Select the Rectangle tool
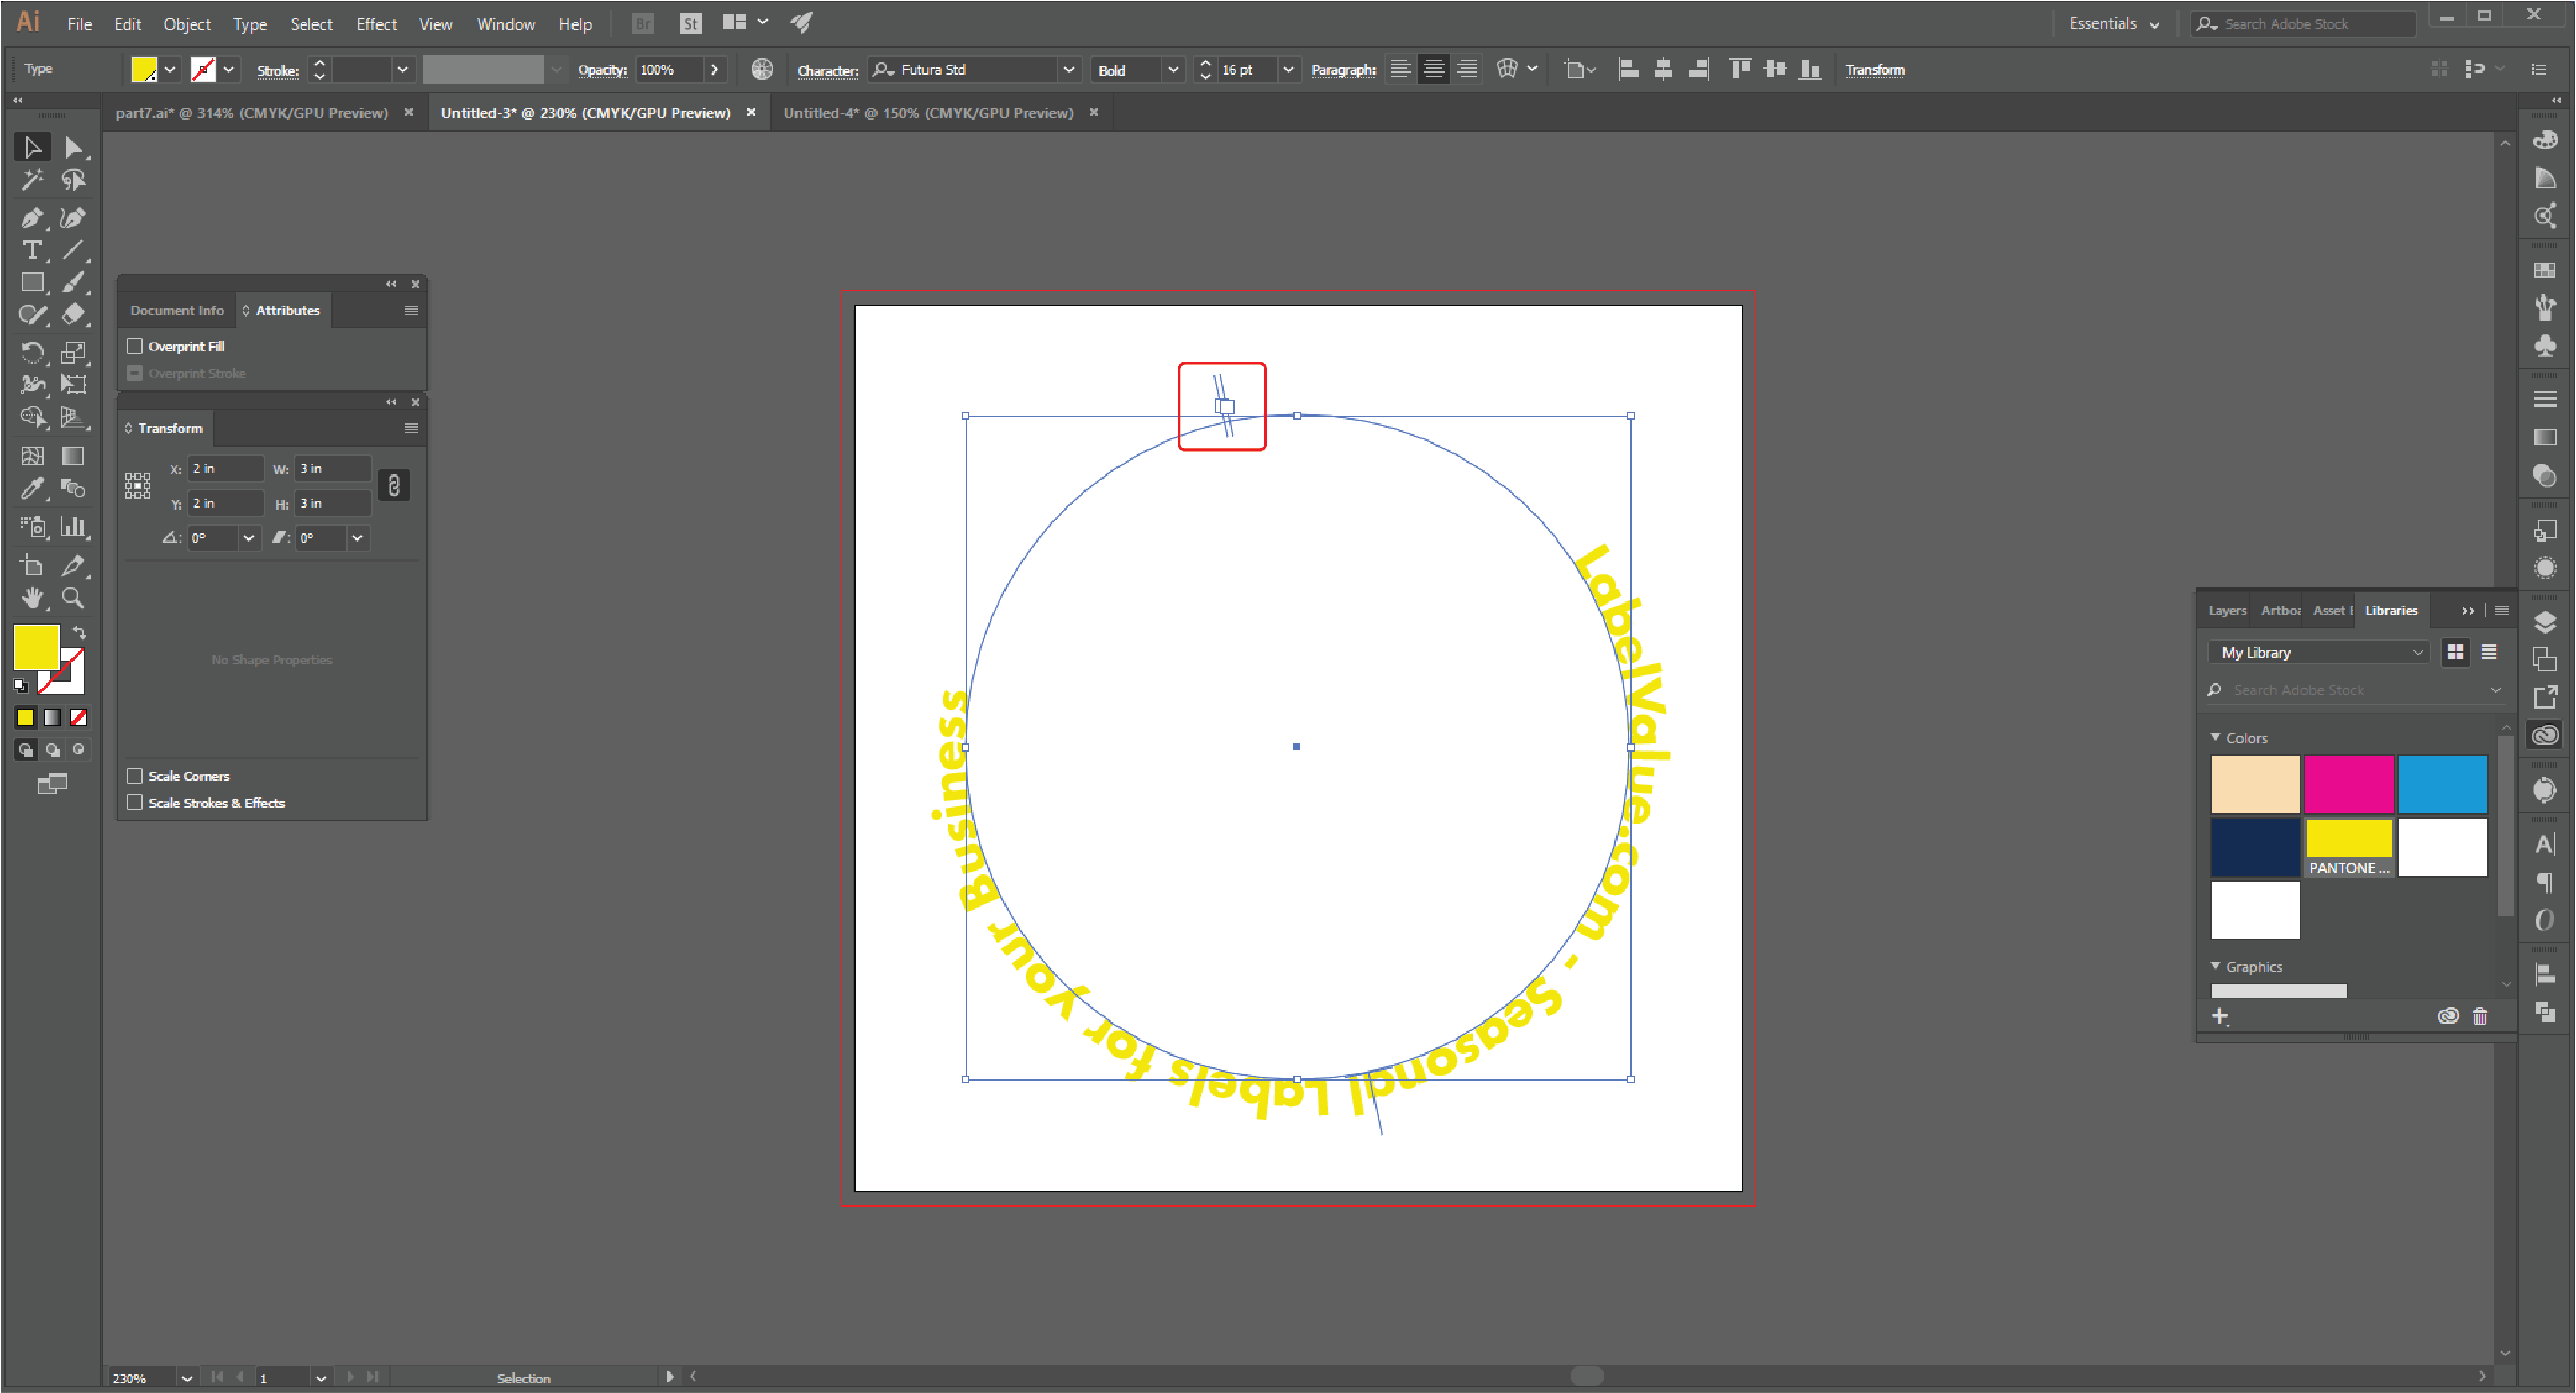Image resolution: width=2576 pixels, height=1393 pixels. click(x=32, y=283)
